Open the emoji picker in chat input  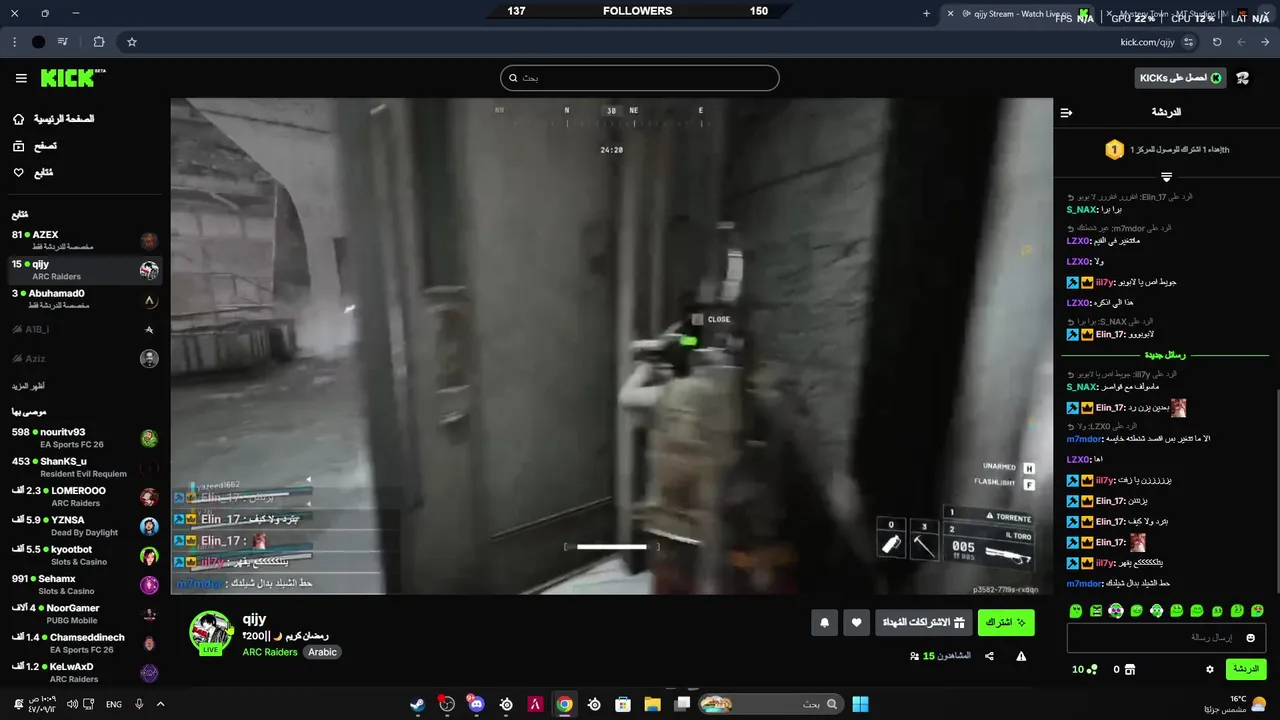[x=1251, y=638]
